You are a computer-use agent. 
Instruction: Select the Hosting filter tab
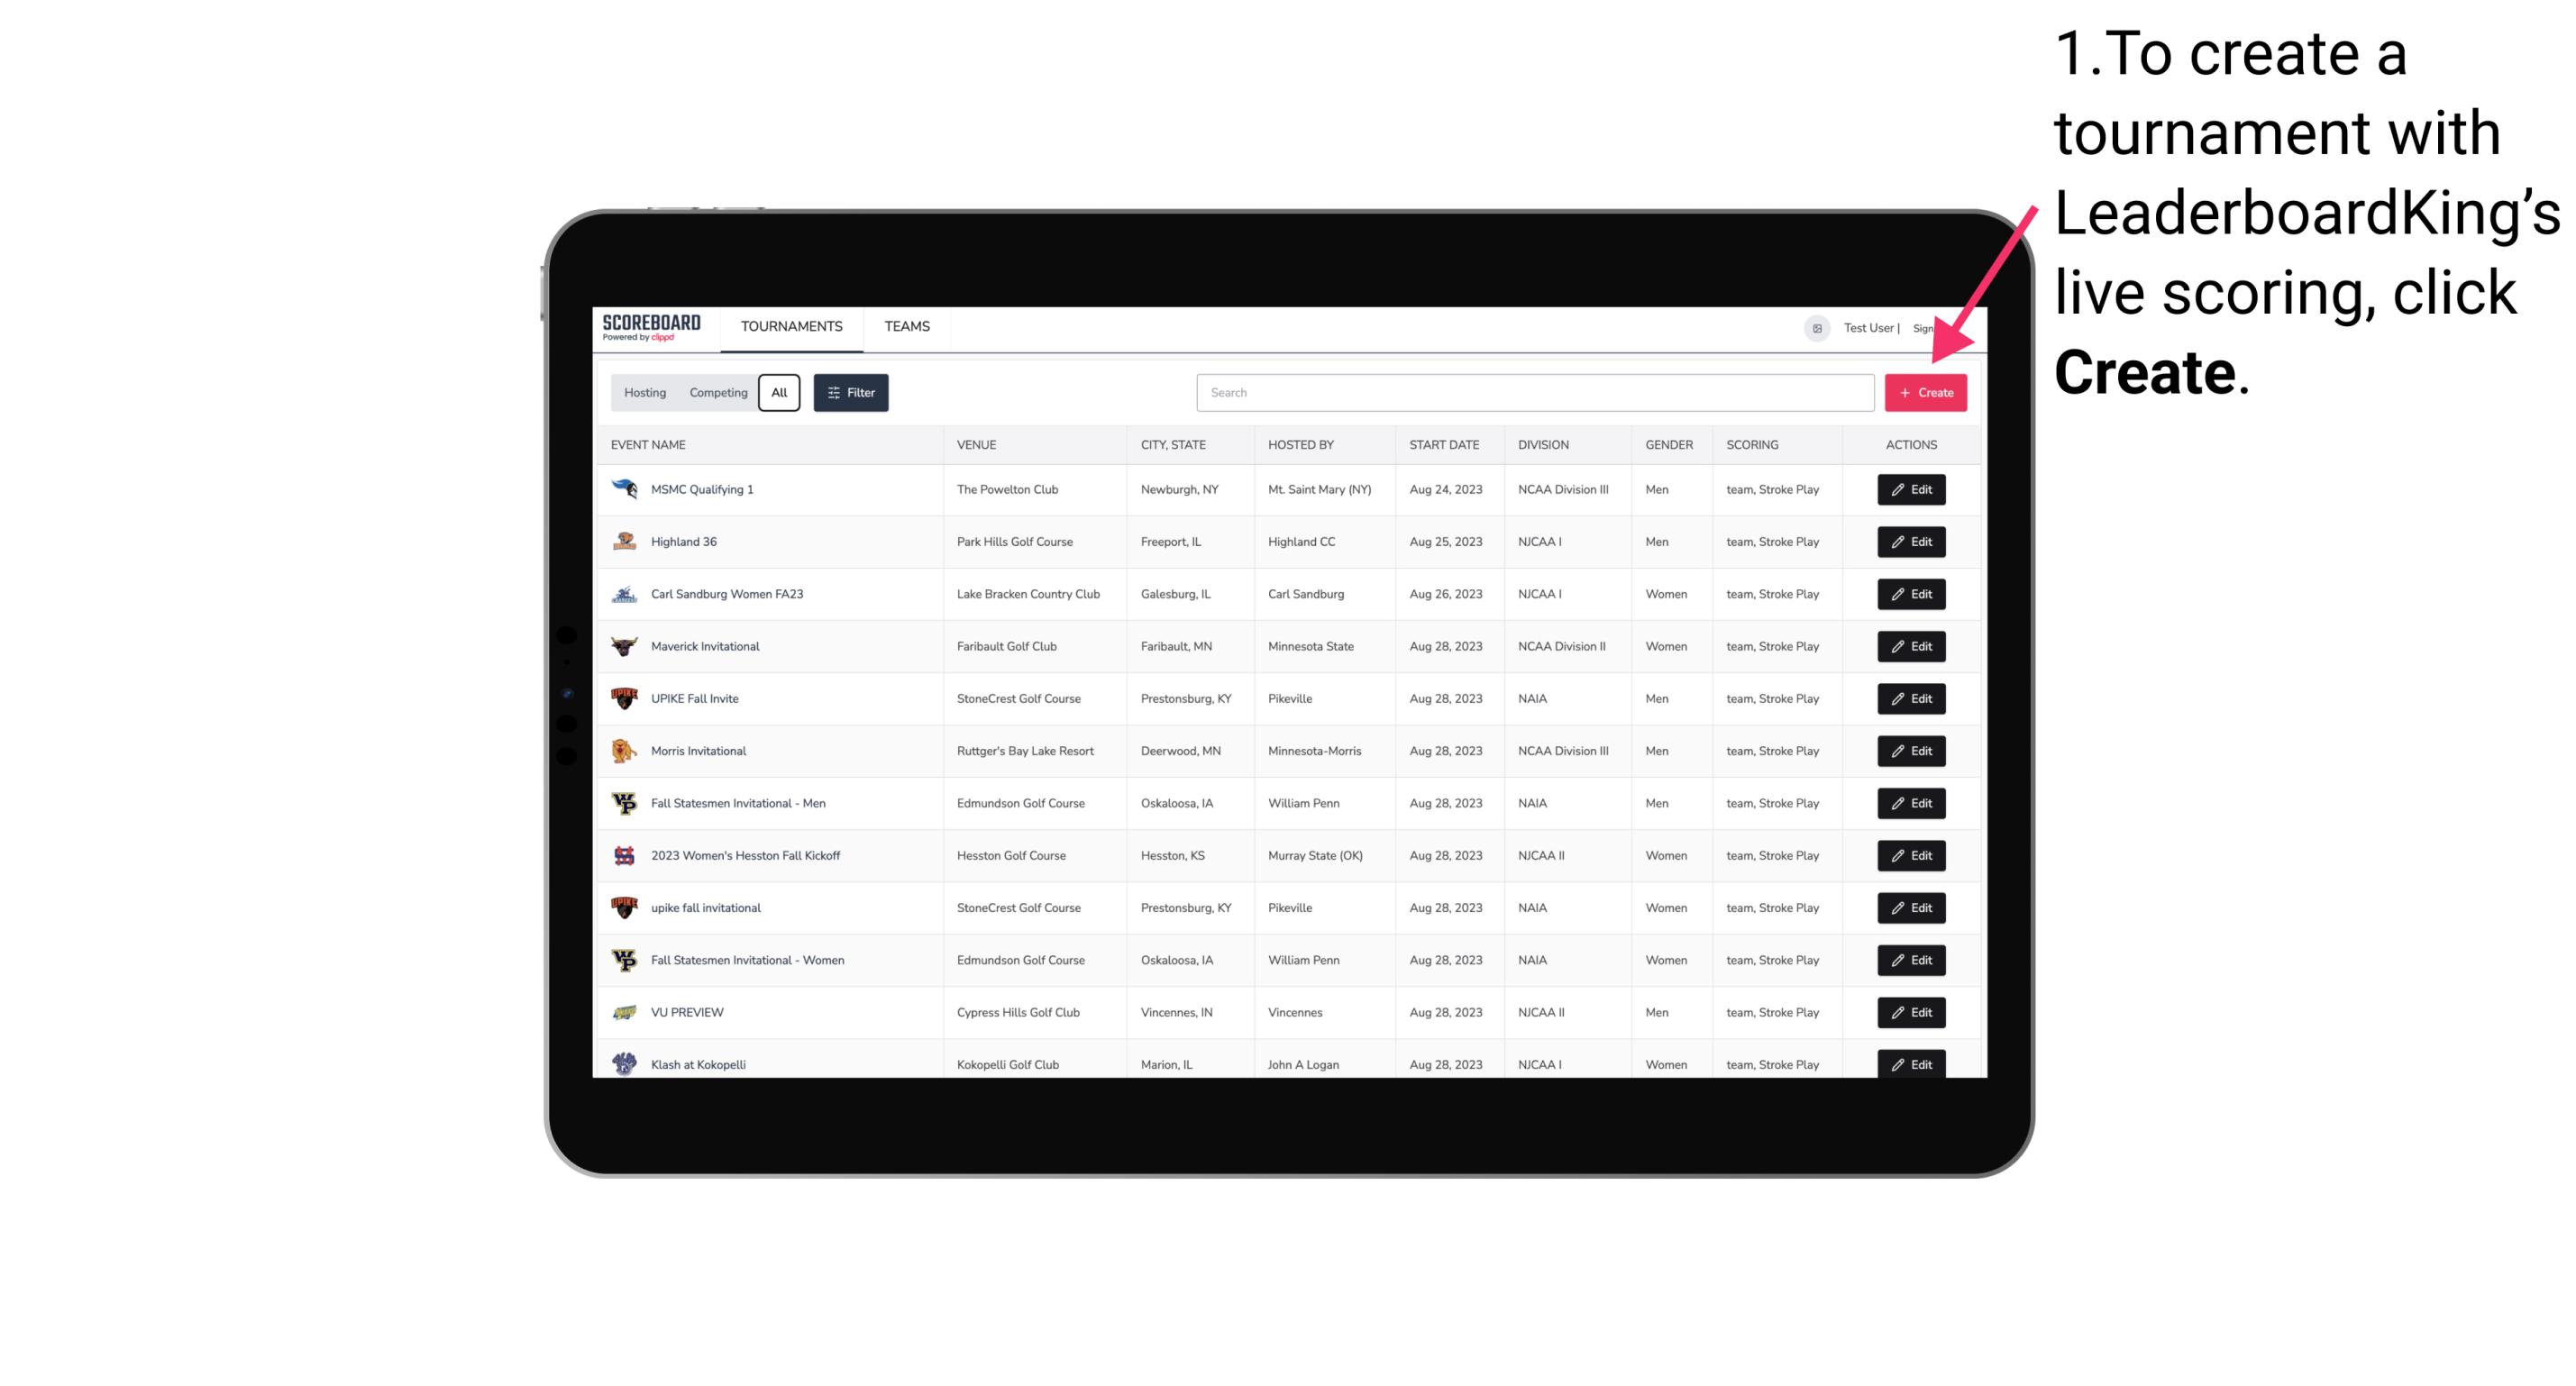tap(644, 393)
